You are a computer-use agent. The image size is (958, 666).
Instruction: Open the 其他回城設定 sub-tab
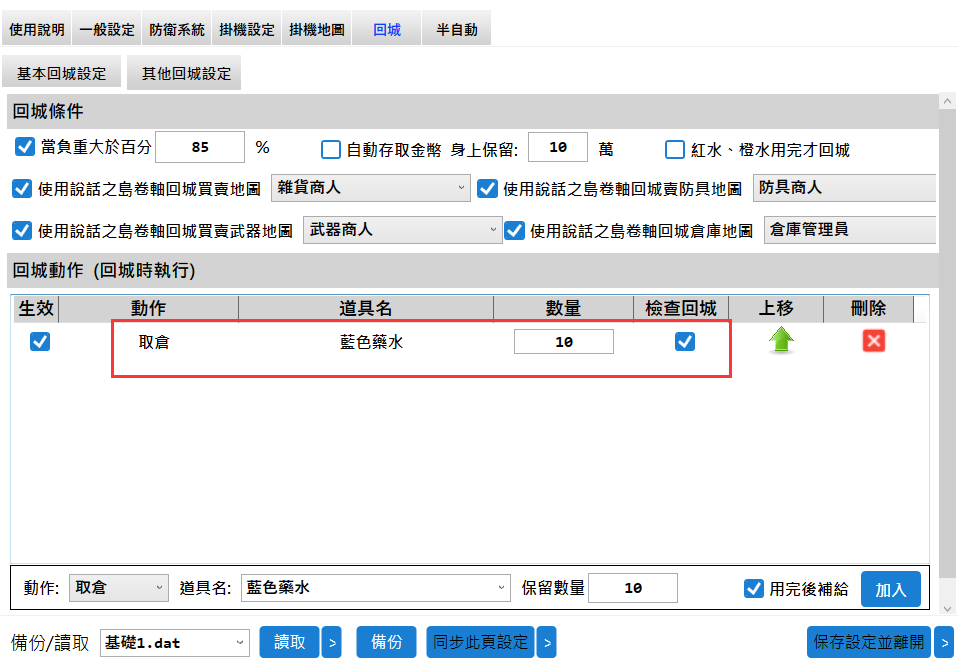pyautogui.click(x=186, y=74)
